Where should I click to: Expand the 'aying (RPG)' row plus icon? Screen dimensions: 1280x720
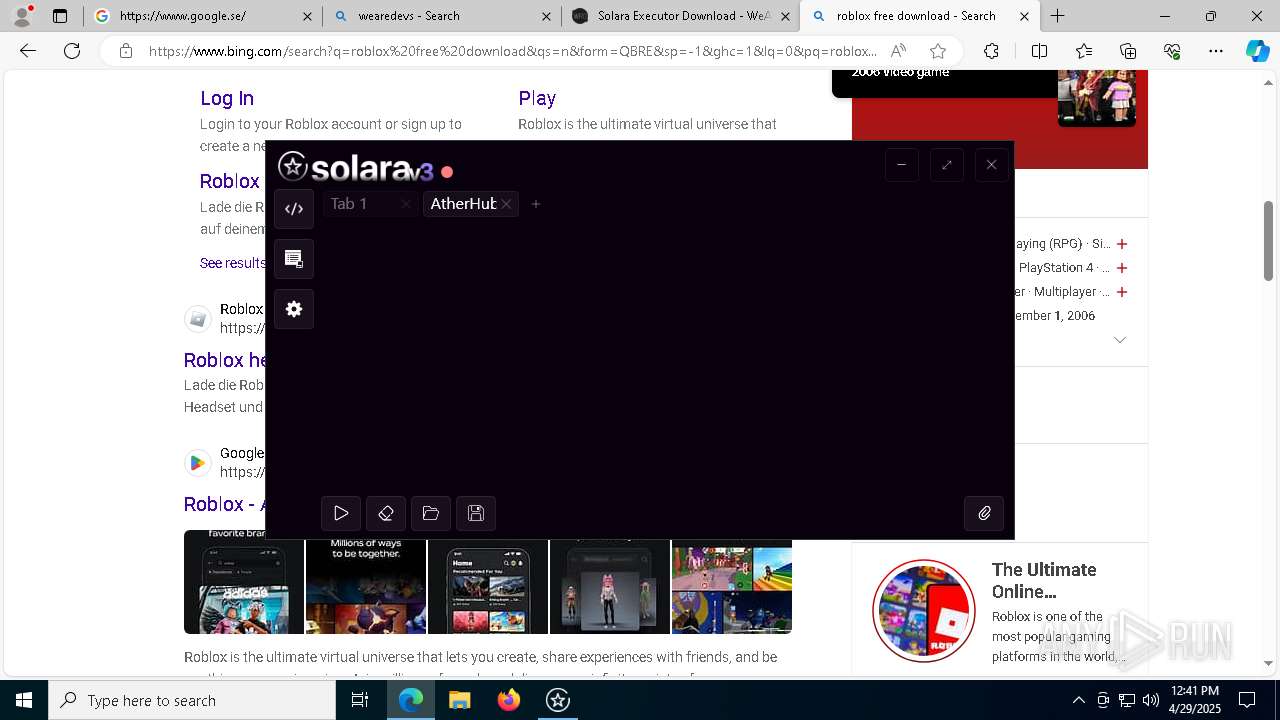click(1122, 244)
